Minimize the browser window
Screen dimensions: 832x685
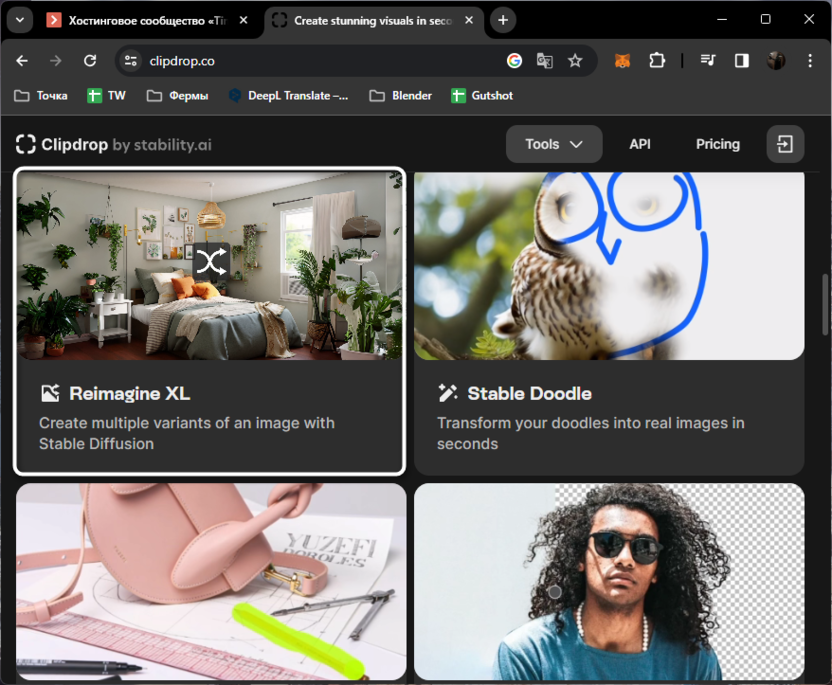722,19
